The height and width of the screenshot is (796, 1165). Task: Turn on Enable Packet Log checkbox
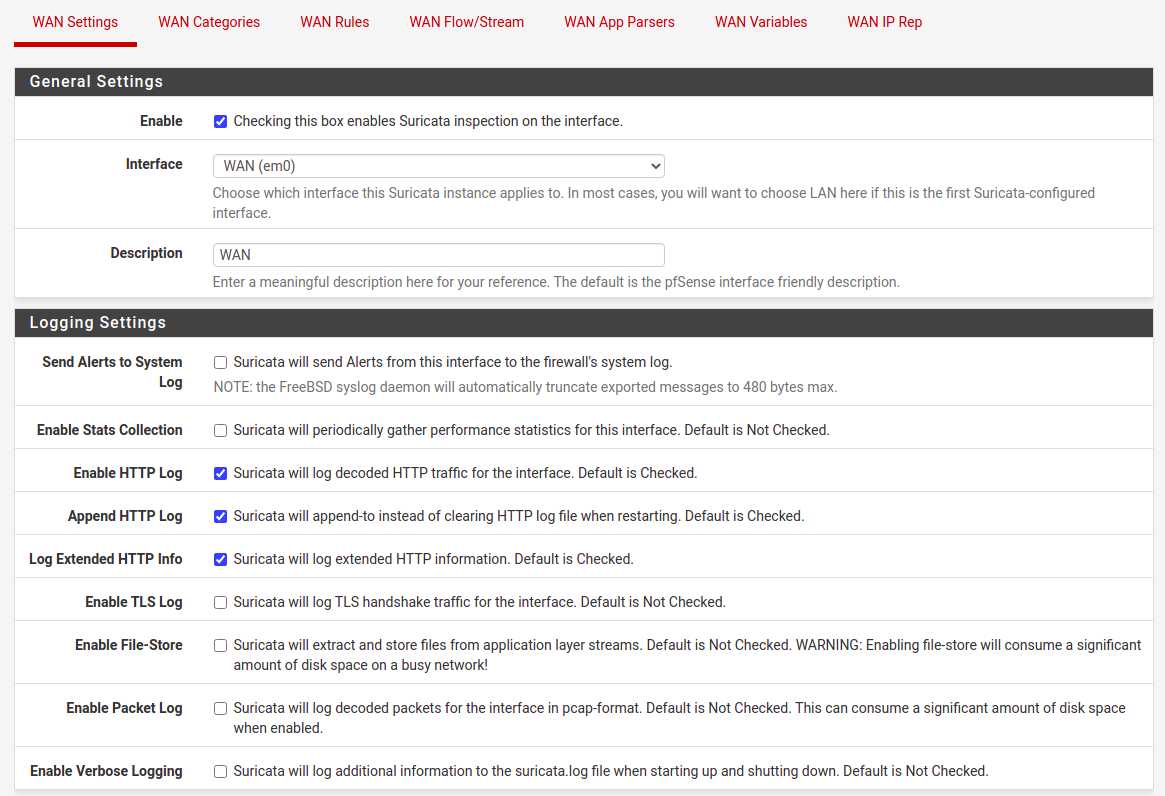221,709
